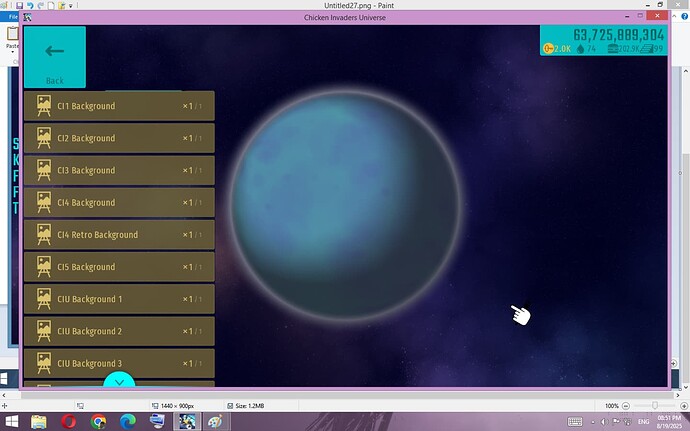Click the CIU Background 3 label text
The height and width of the screenshot is (431, 690).
90,363
